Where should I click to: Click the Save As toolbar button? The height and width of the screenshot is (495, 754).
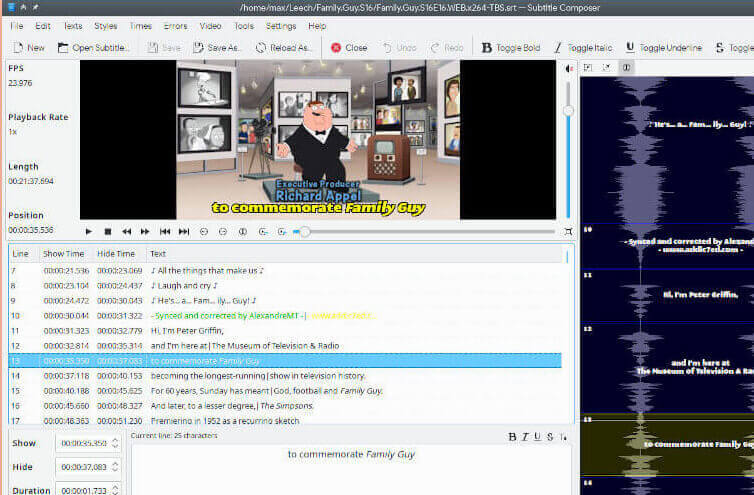coord(220,47)
